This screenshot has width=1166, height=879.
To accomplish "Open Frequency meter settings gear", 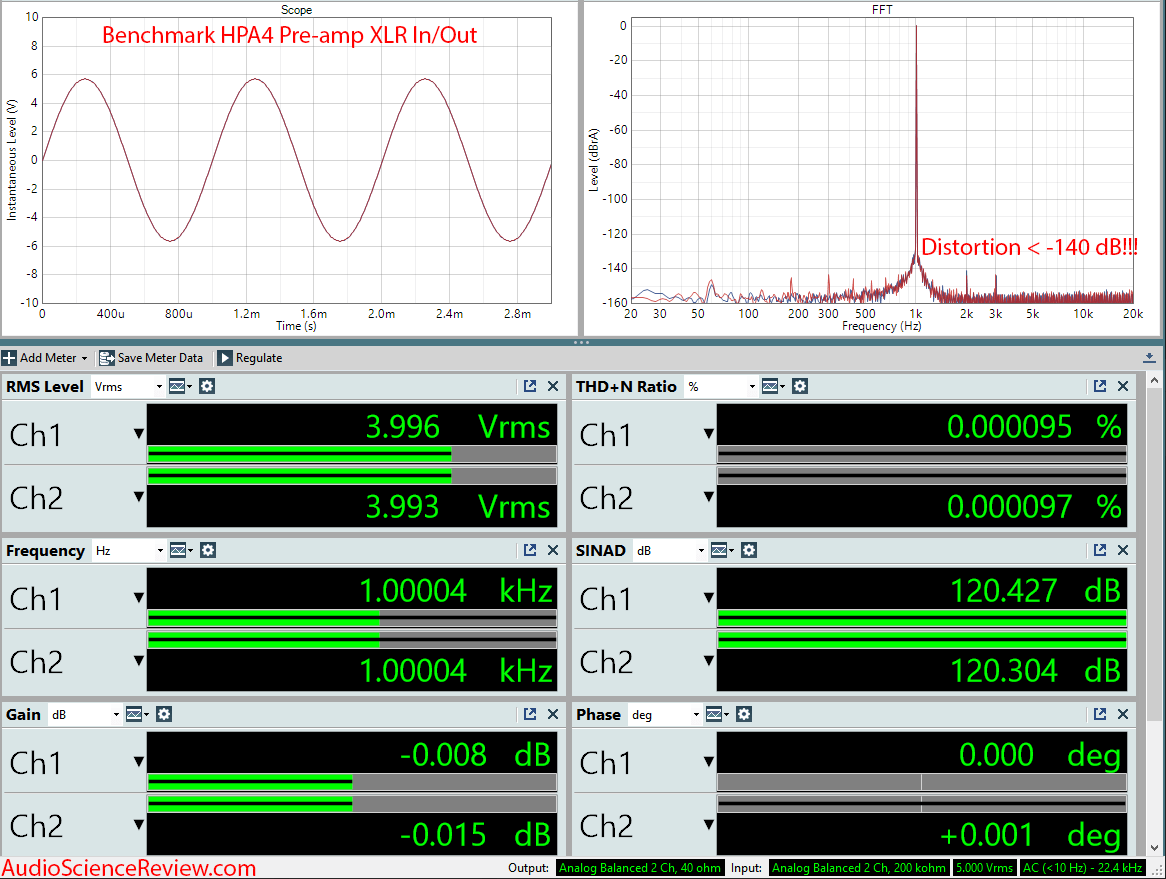I will (x=208, y=550).
